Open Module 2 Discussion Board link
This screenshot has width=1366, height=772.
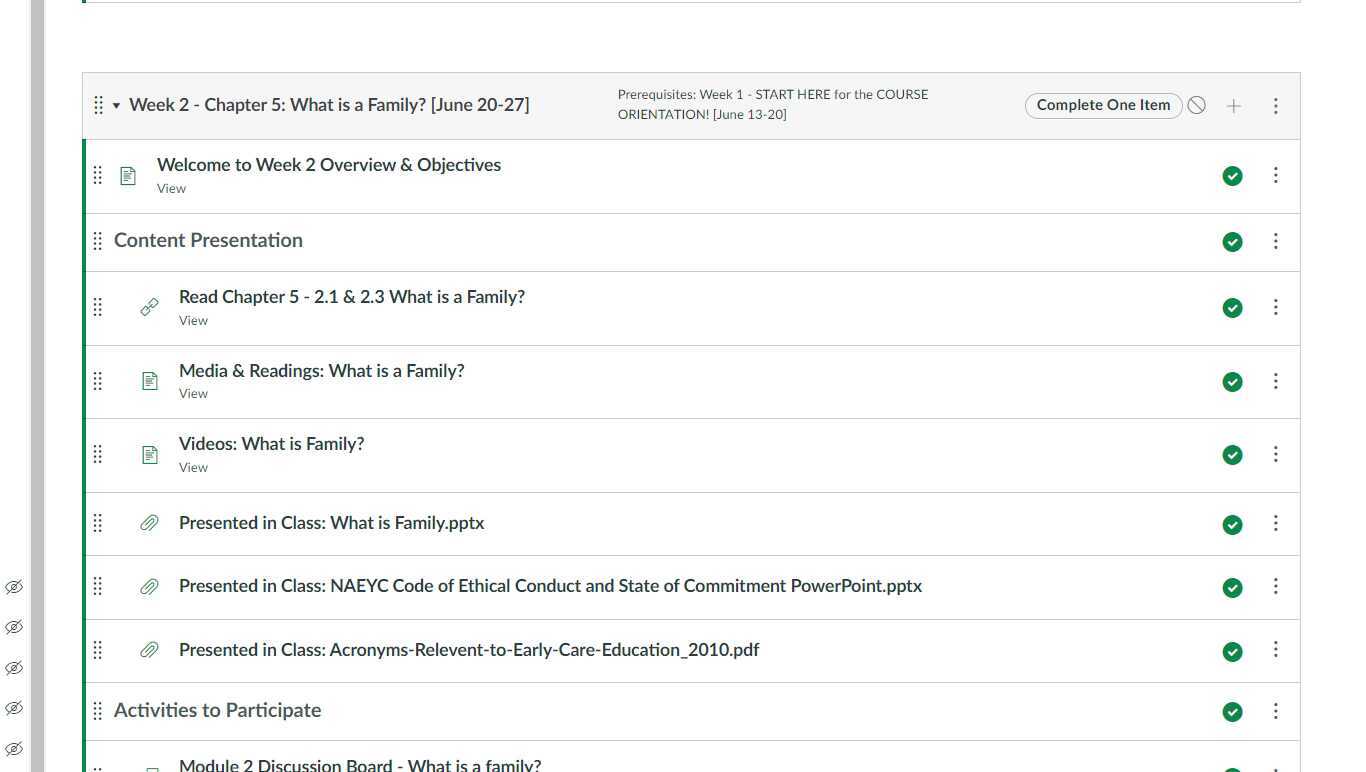359,765
